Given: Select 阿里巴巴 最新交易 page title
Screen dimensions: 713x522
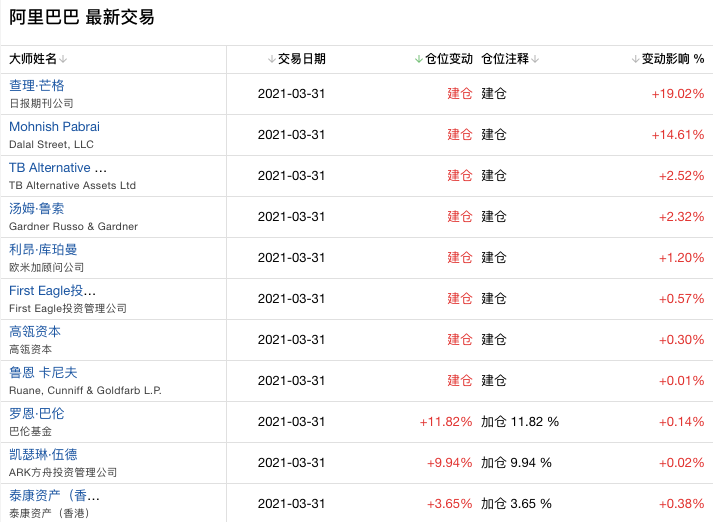Looking at the screenshot, I should pyautogui.click(x=82, y=17).
